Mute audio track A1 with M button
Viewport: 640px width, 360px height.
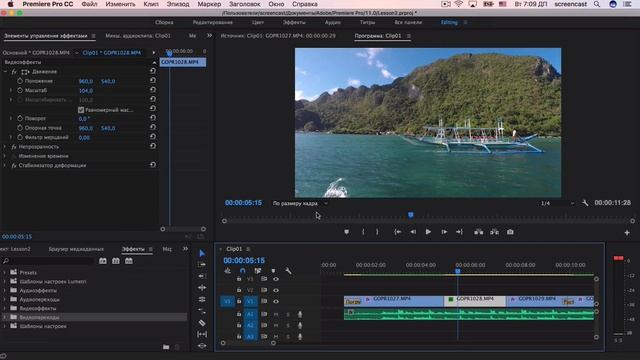(276, 314)
